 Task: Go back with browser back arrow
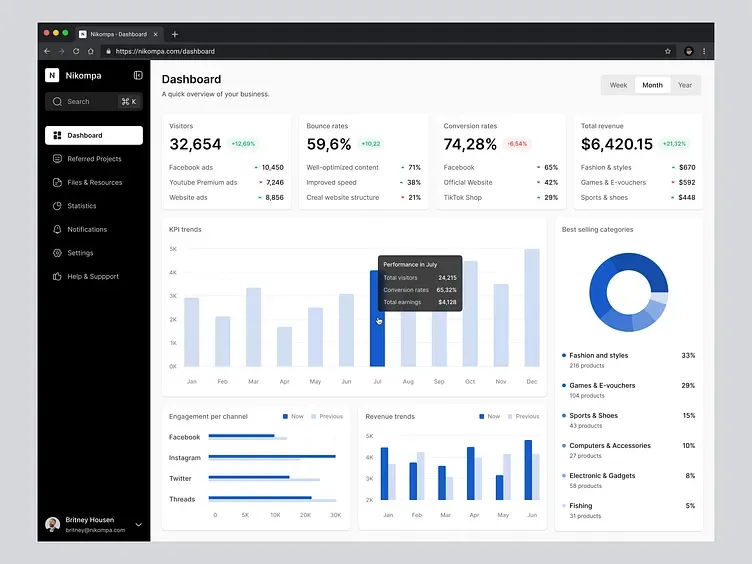[47, 51]
